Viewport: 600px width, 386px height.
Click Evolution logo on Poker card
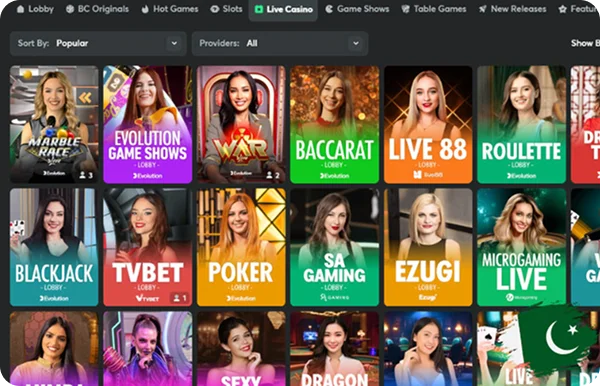tap(241, 298)
